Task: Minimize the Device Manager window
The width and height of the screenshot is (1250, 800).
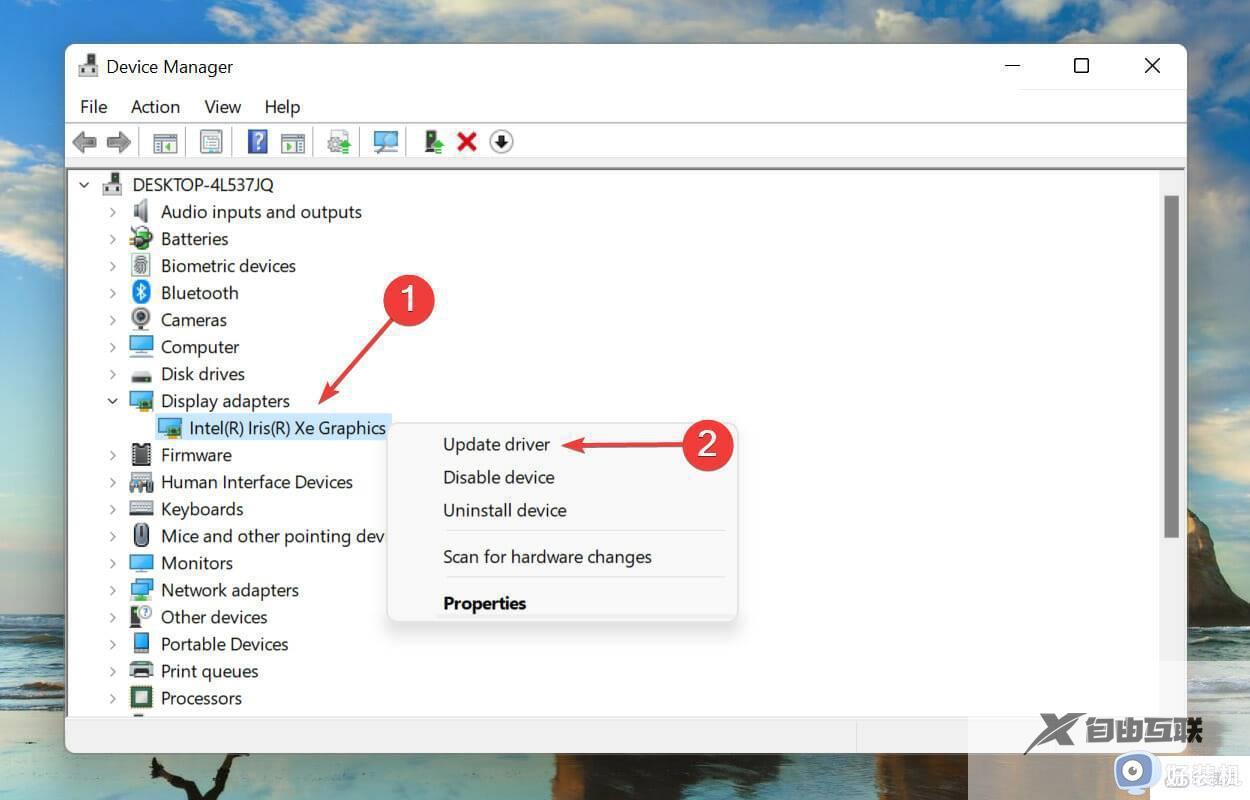Action: [1012, 66]
